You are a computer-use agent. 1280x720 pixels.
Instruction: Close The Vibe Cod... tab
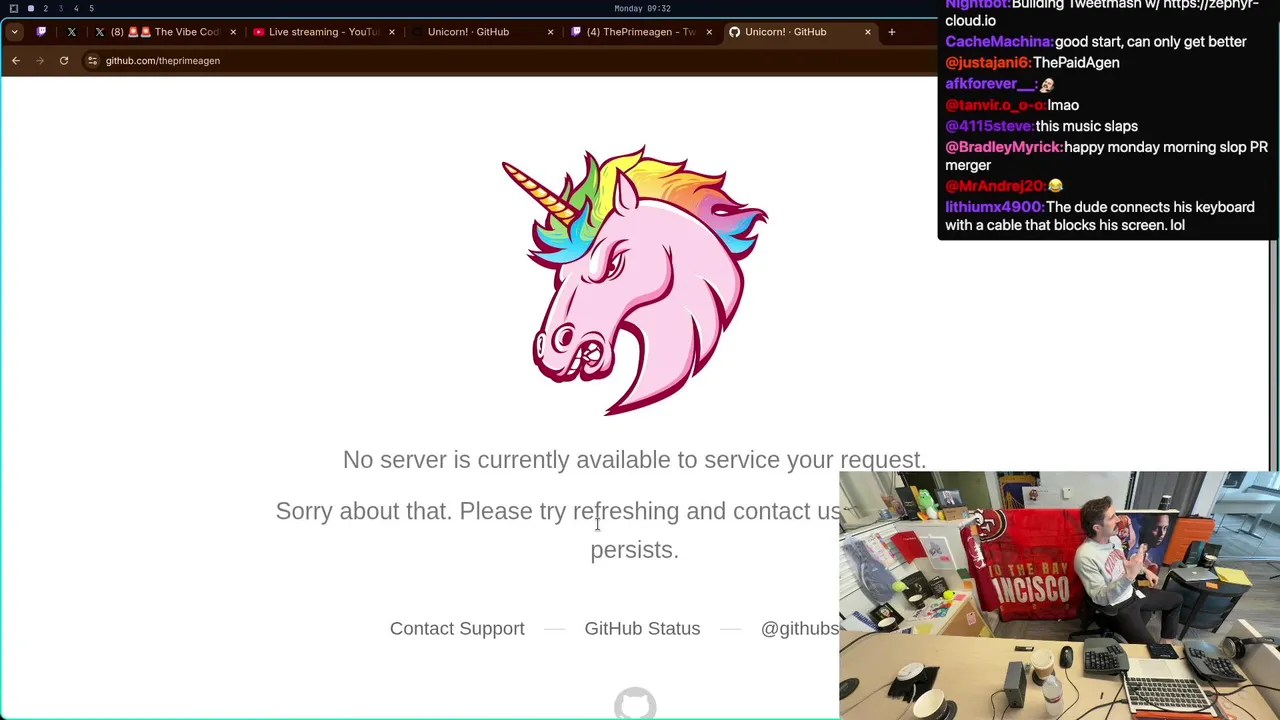click(233, 32)
